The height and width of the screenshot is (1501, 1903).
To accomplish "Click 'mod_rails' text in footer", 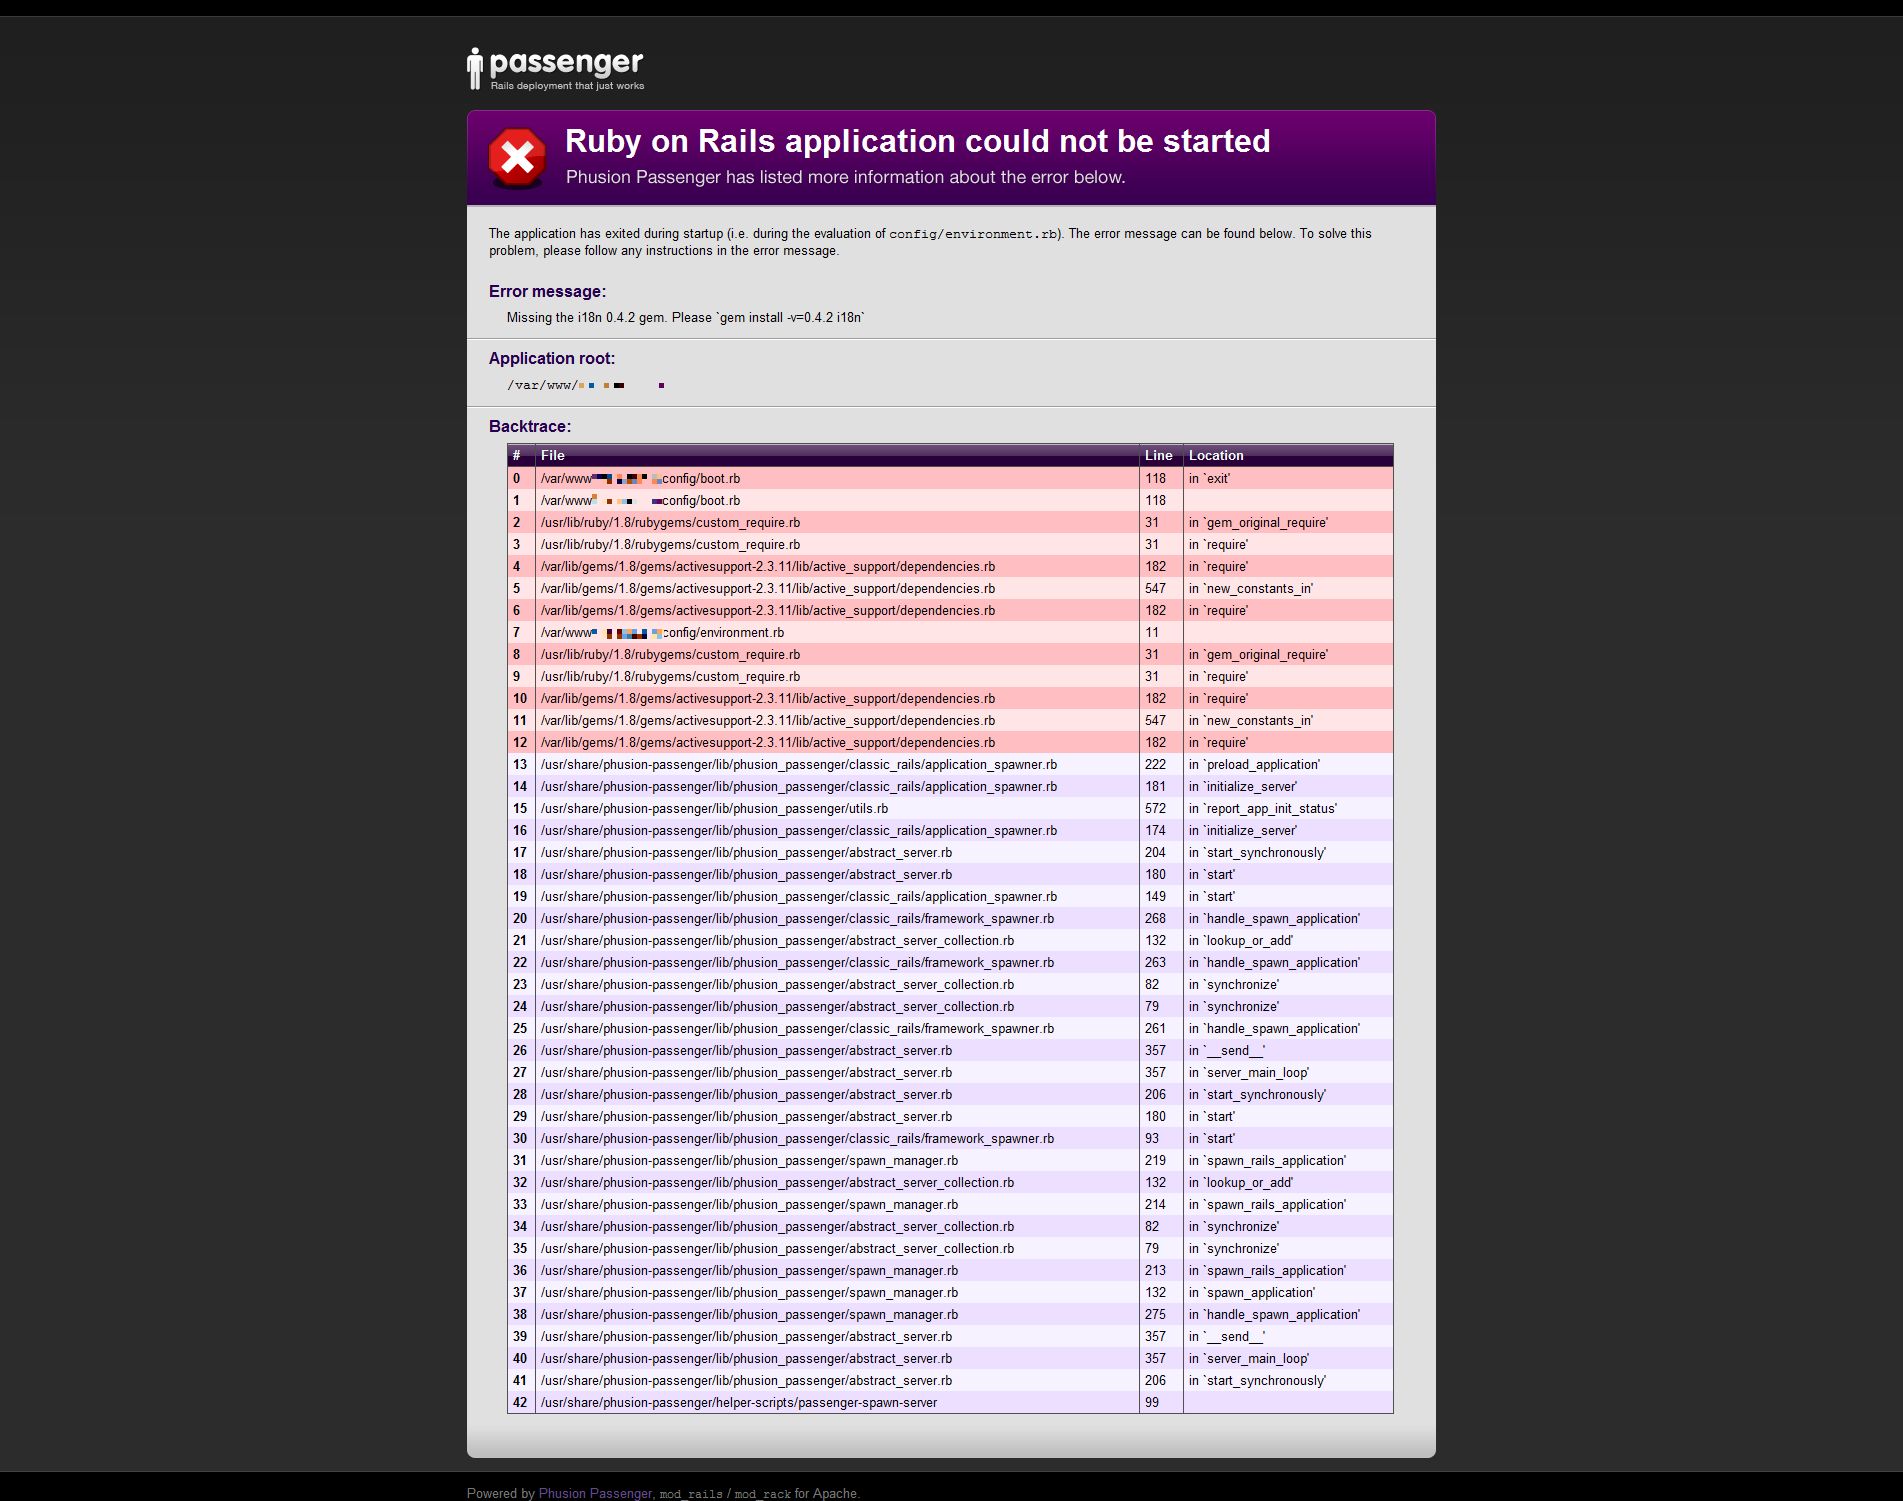I will [691, 1494].
